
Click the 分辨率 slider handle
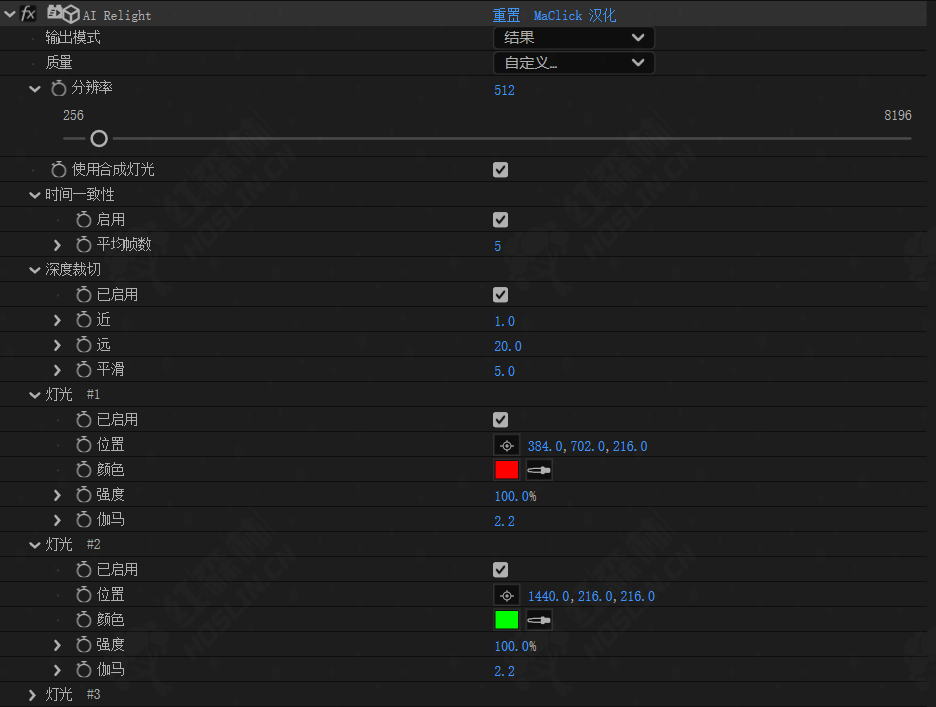tap(99, 139)
